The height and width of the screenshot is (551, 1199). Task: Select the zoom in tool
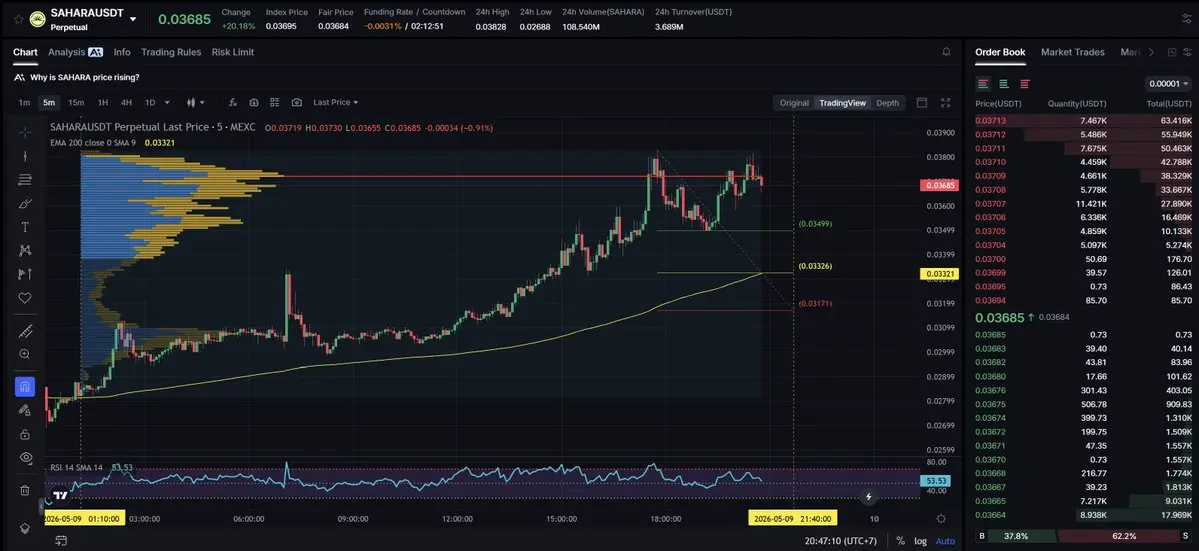coord(25,354)
